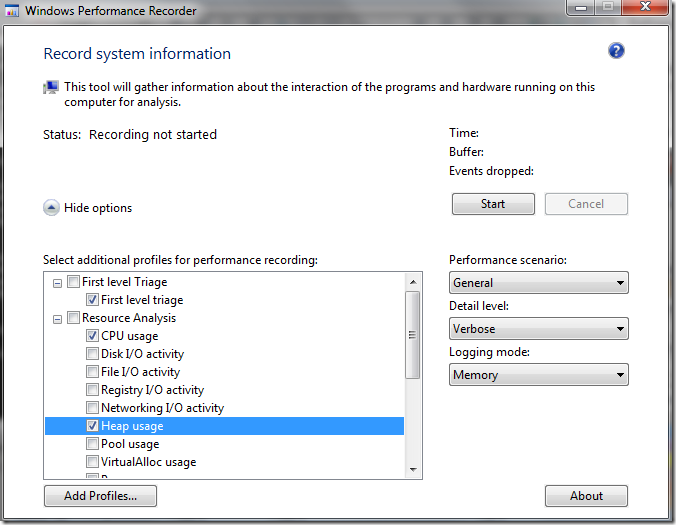The image size is (676, 525).
Task: Uncheck the Heap usage checkbox
Action: pyautogui.click(x=92, y=426)
